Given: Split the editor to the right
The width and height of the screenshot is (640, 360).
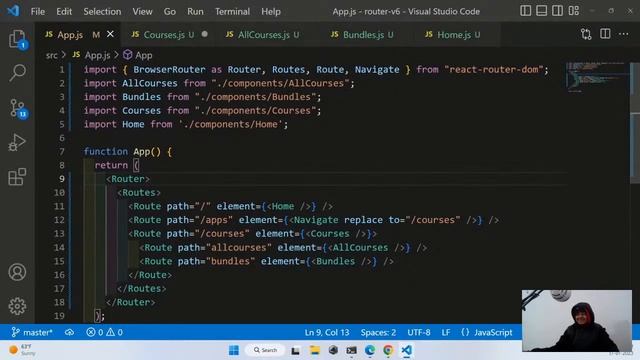Looking at the screenshot, I should [x=605, y=34].
